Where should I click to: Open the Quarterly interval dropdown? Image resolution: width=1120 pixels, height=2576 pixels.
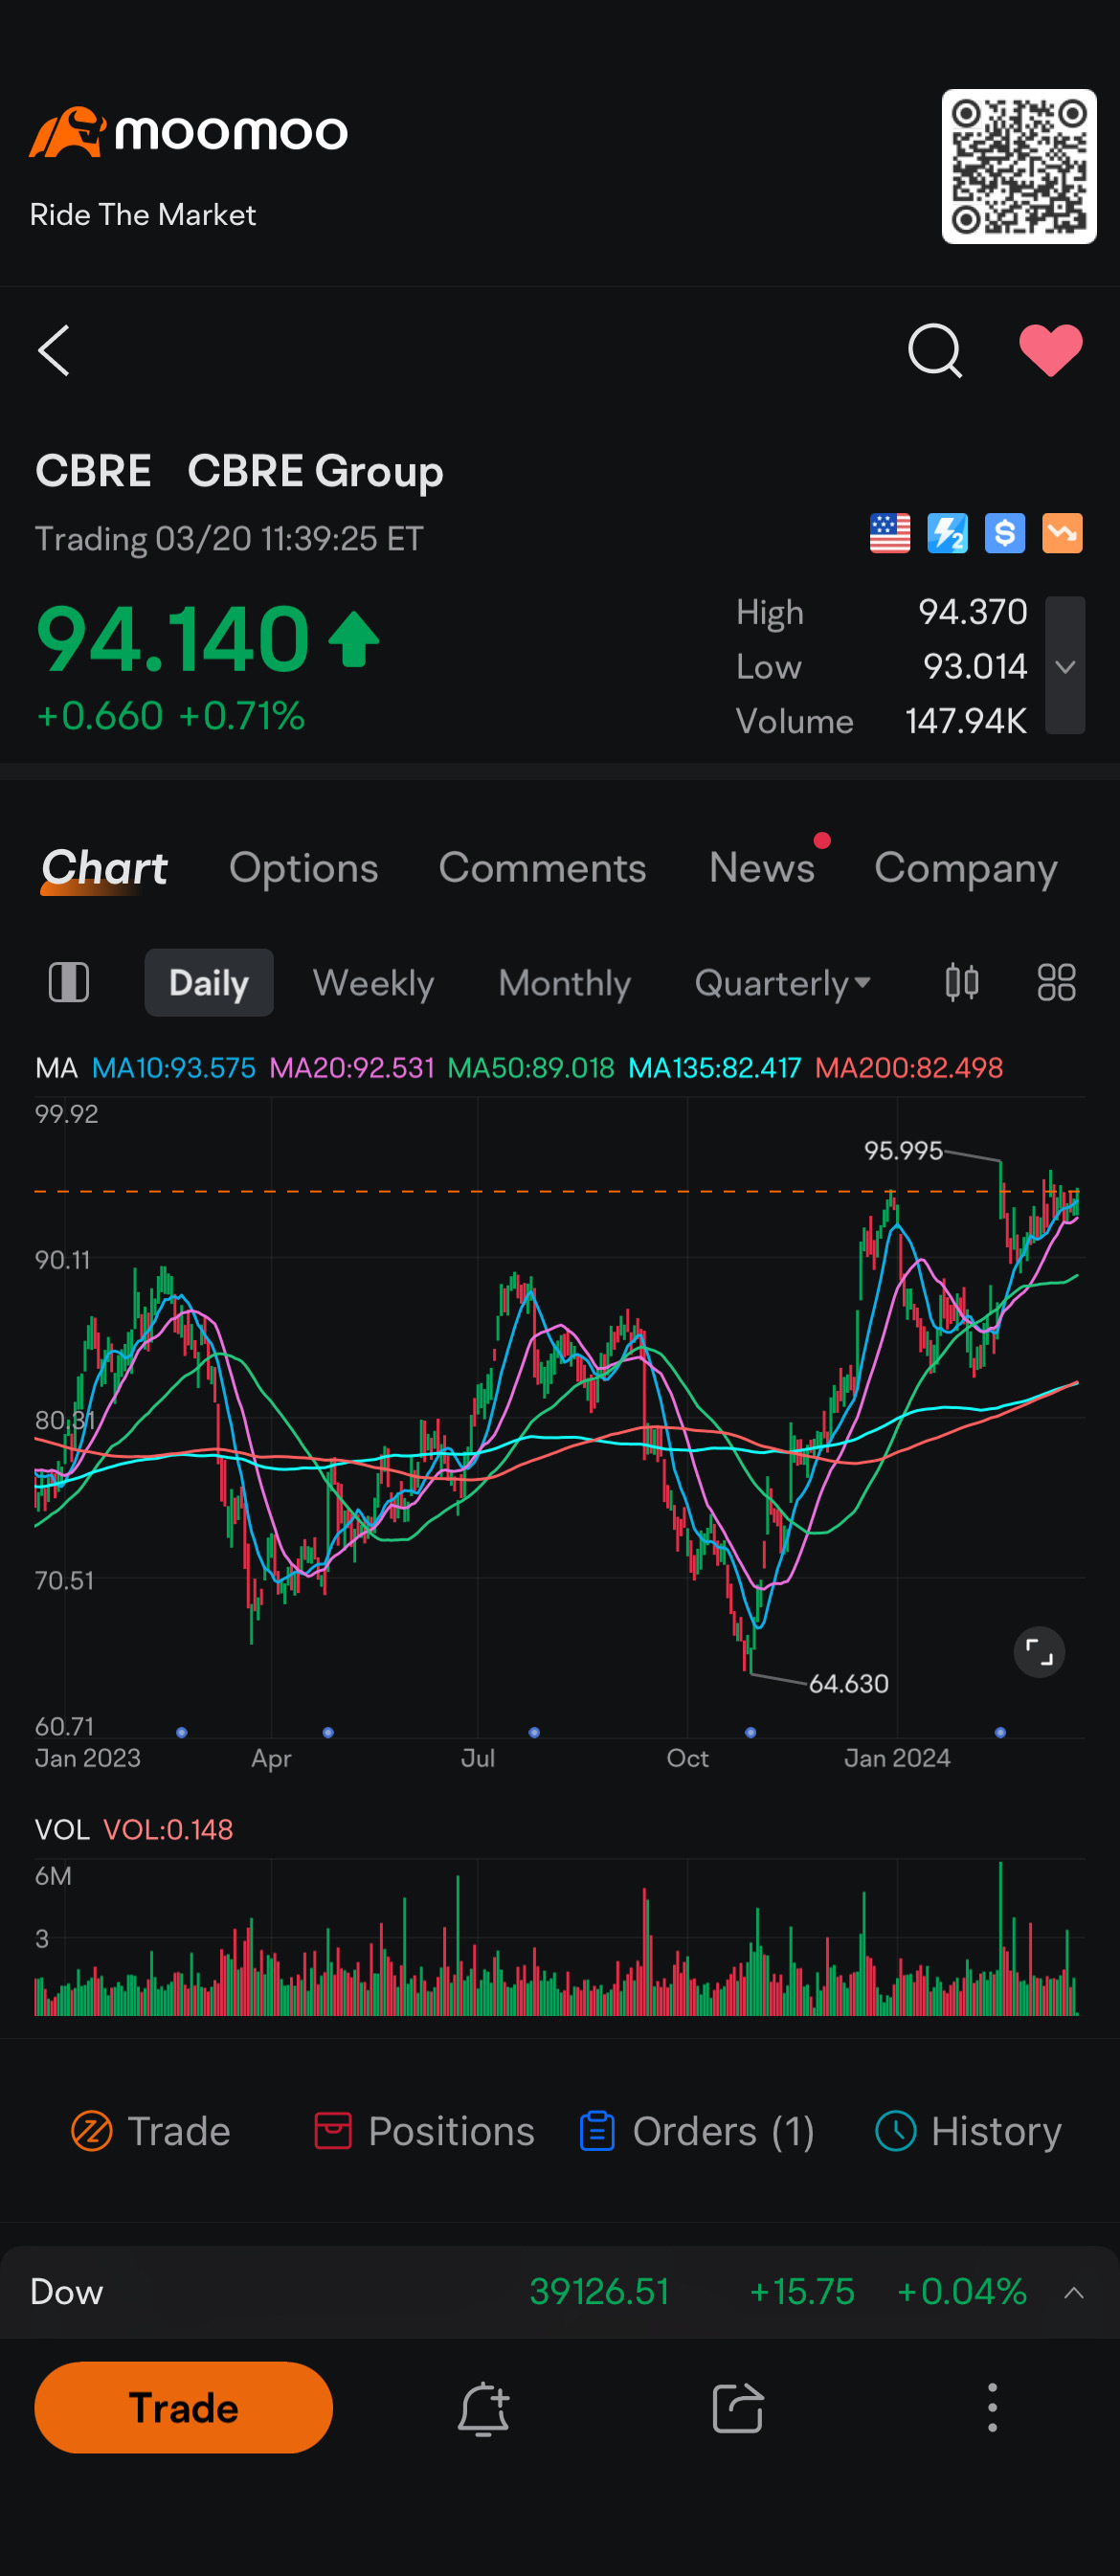point(782,983)
